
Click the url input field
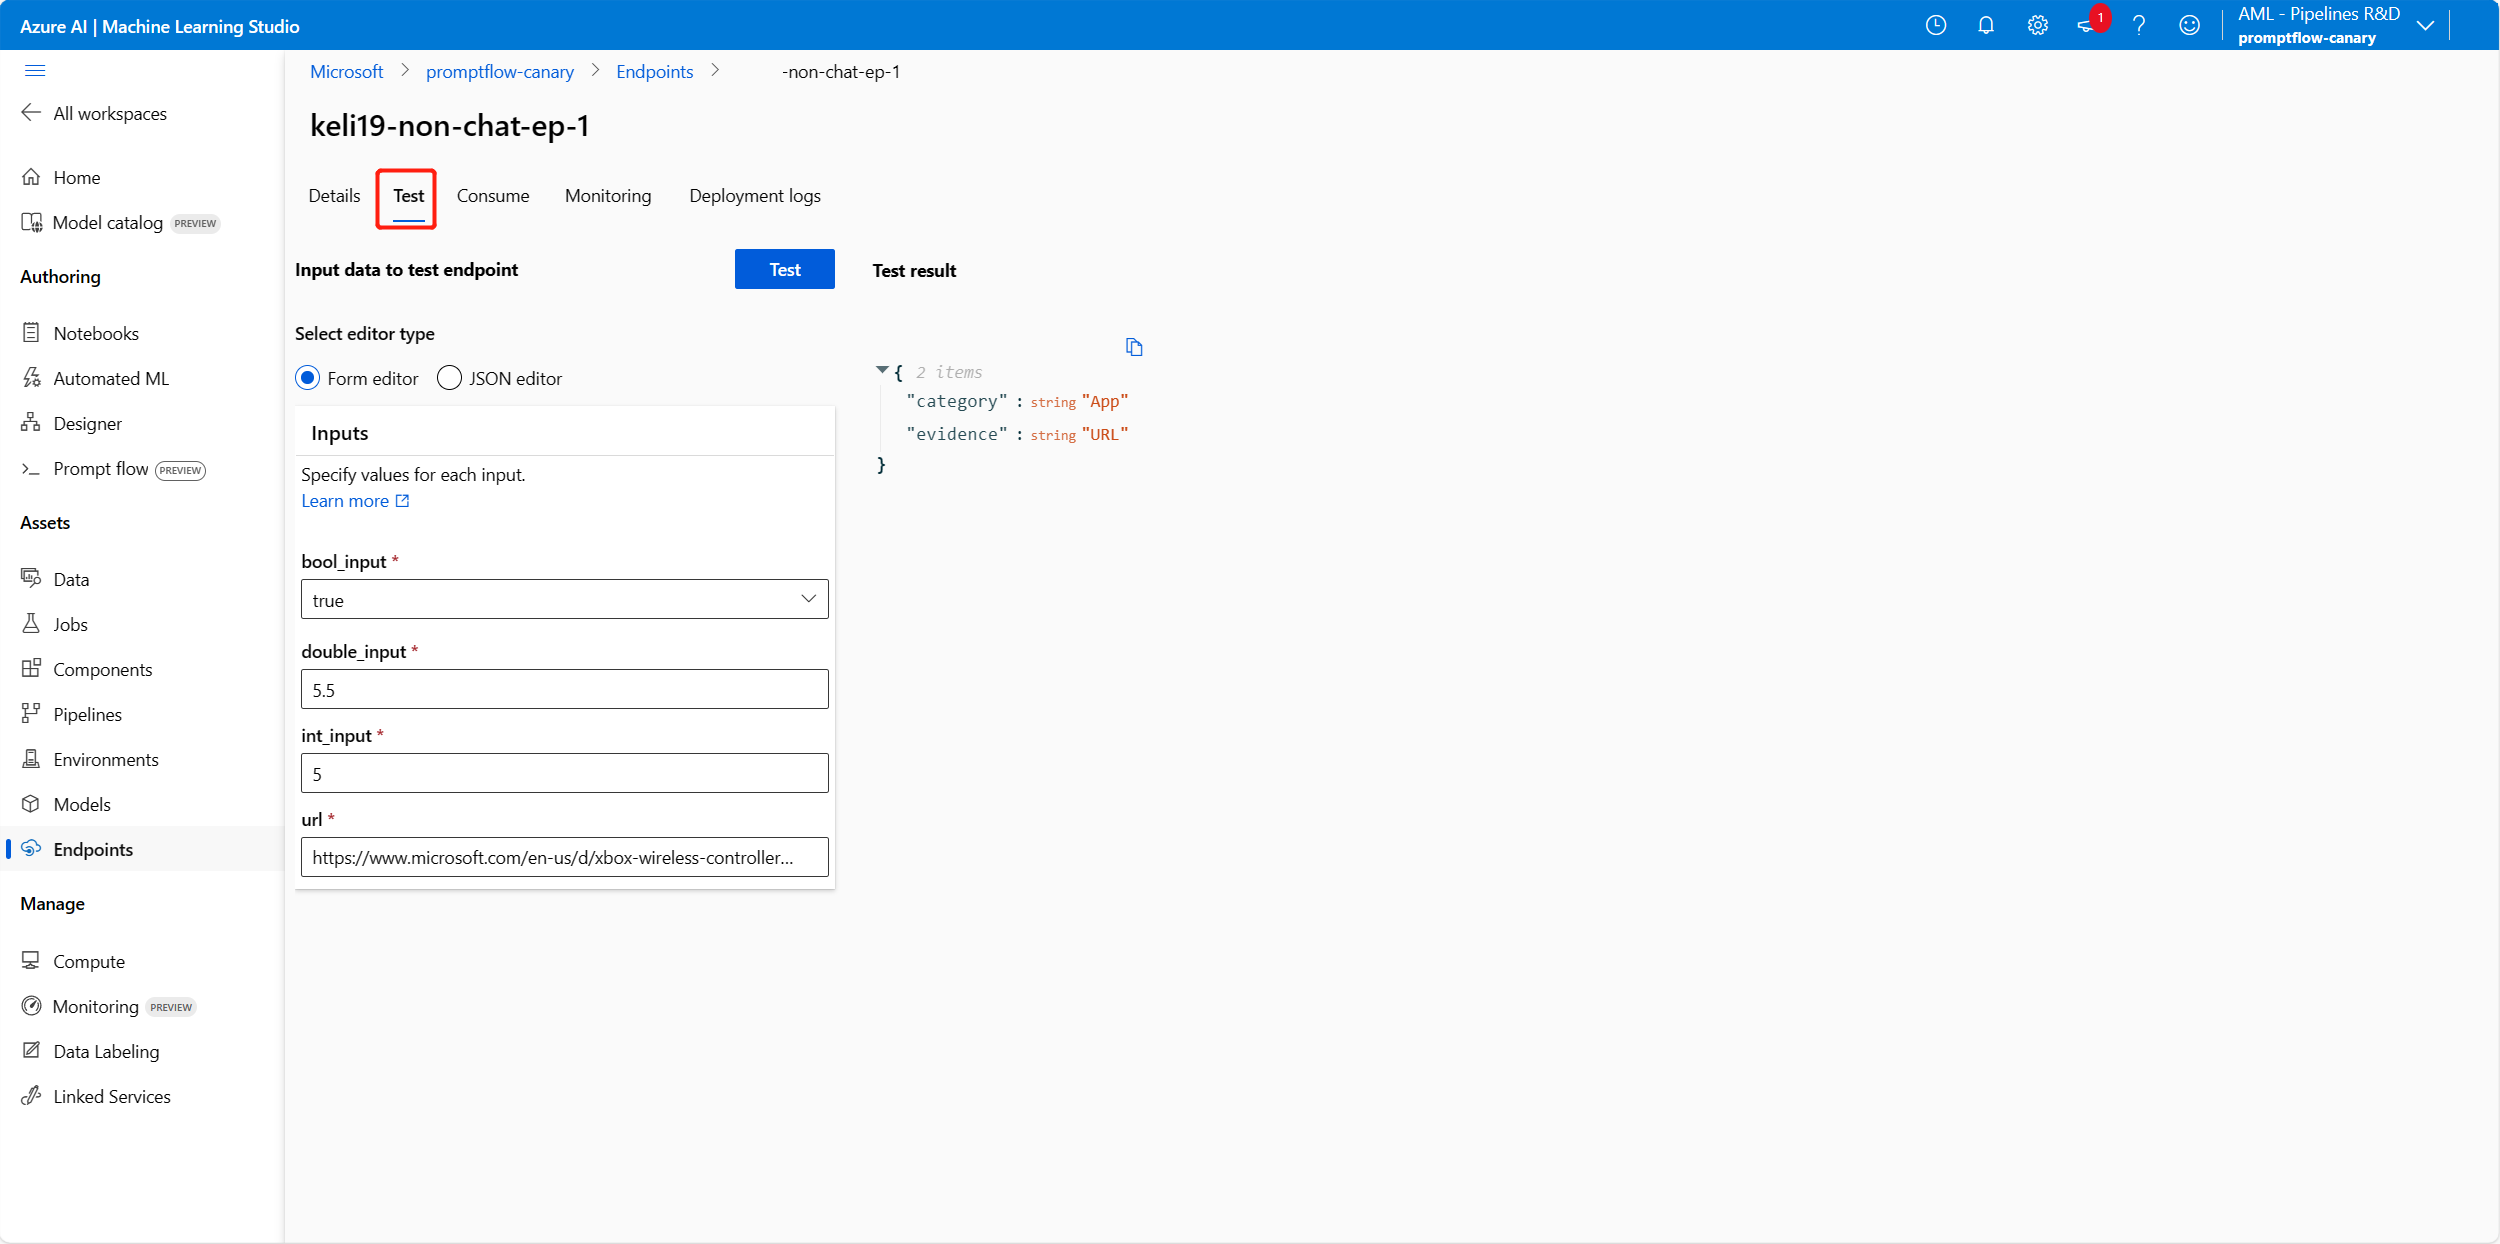pyautogui.click(x=564, y=857)
